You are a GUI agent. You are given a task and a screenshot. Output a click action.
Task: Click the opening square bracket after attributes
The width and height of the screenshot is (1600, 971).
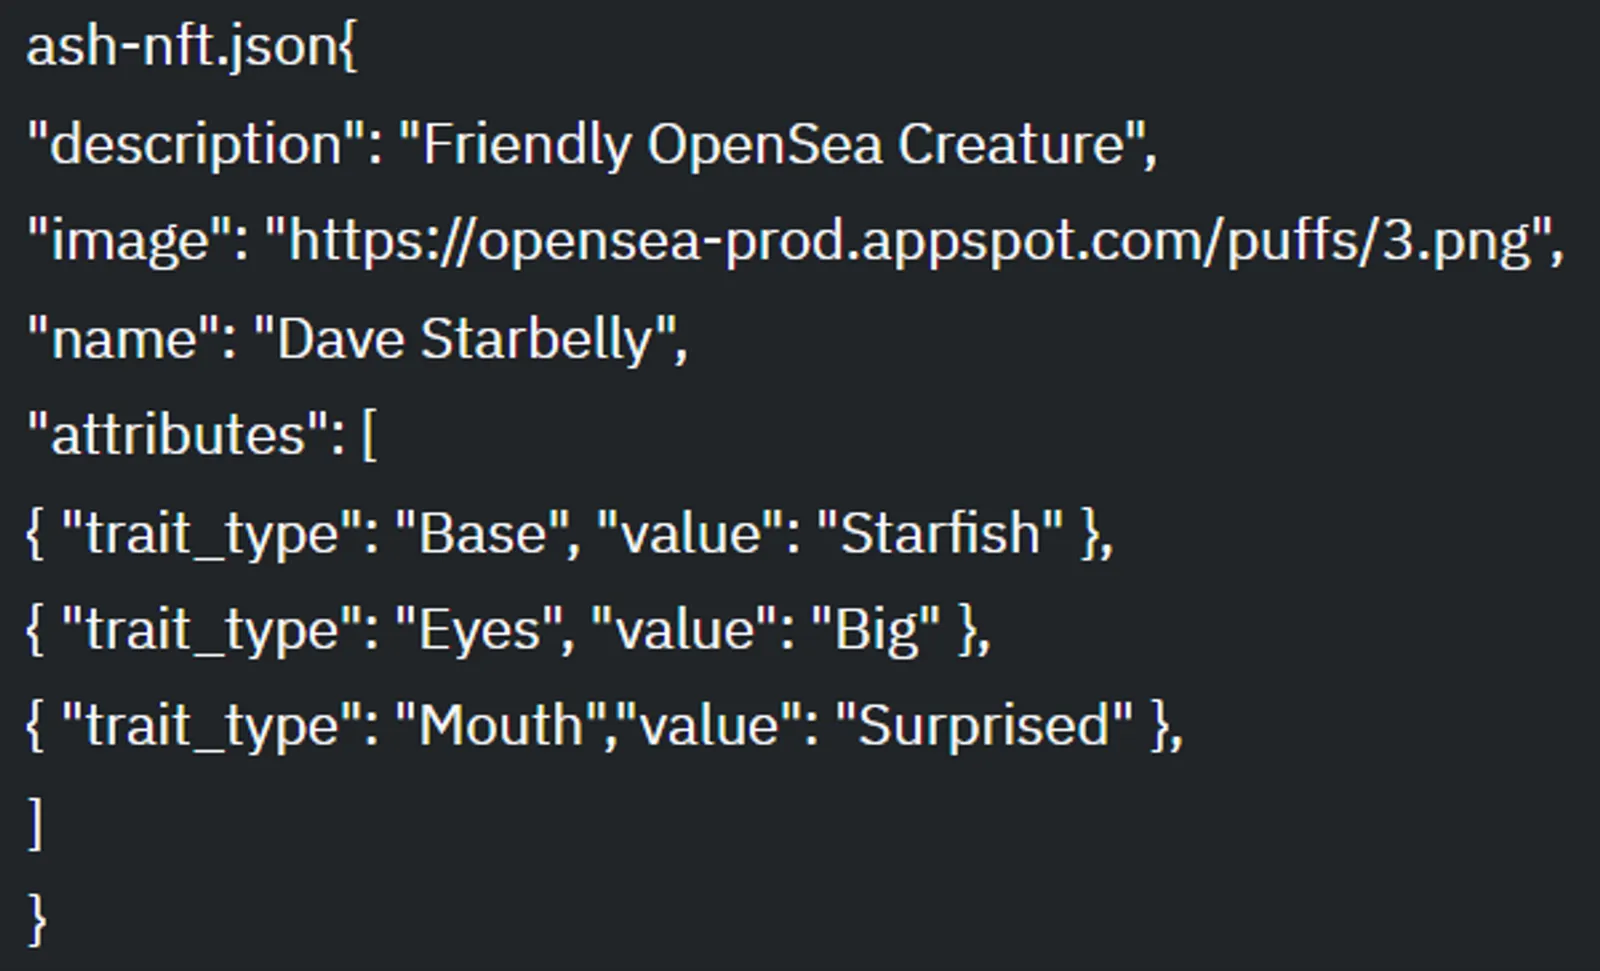coord(369,436)
